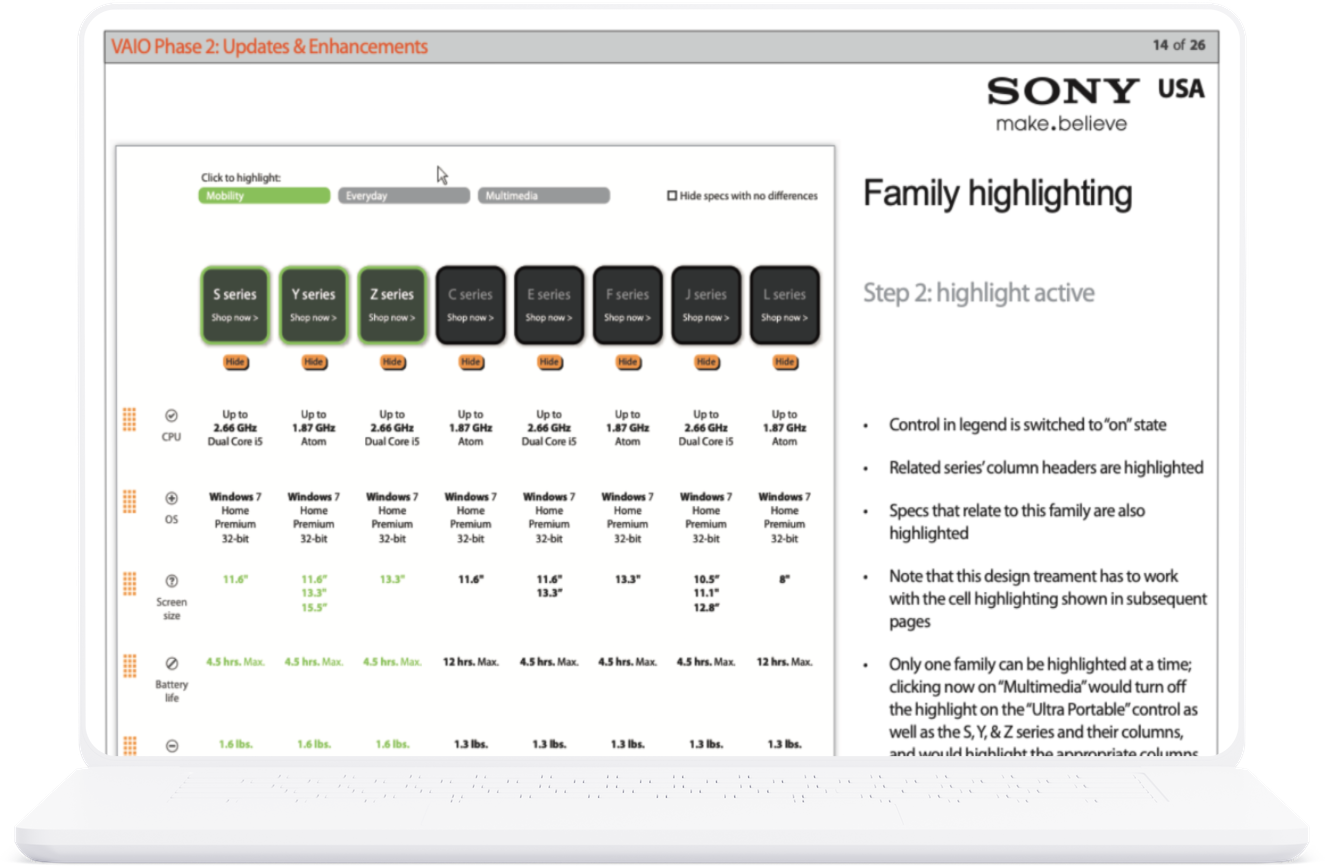This screenshot has height=866, width=1325.
Task: Click '4.5 hrs. Max.' battery under S series
Action: tap(235, 662)
